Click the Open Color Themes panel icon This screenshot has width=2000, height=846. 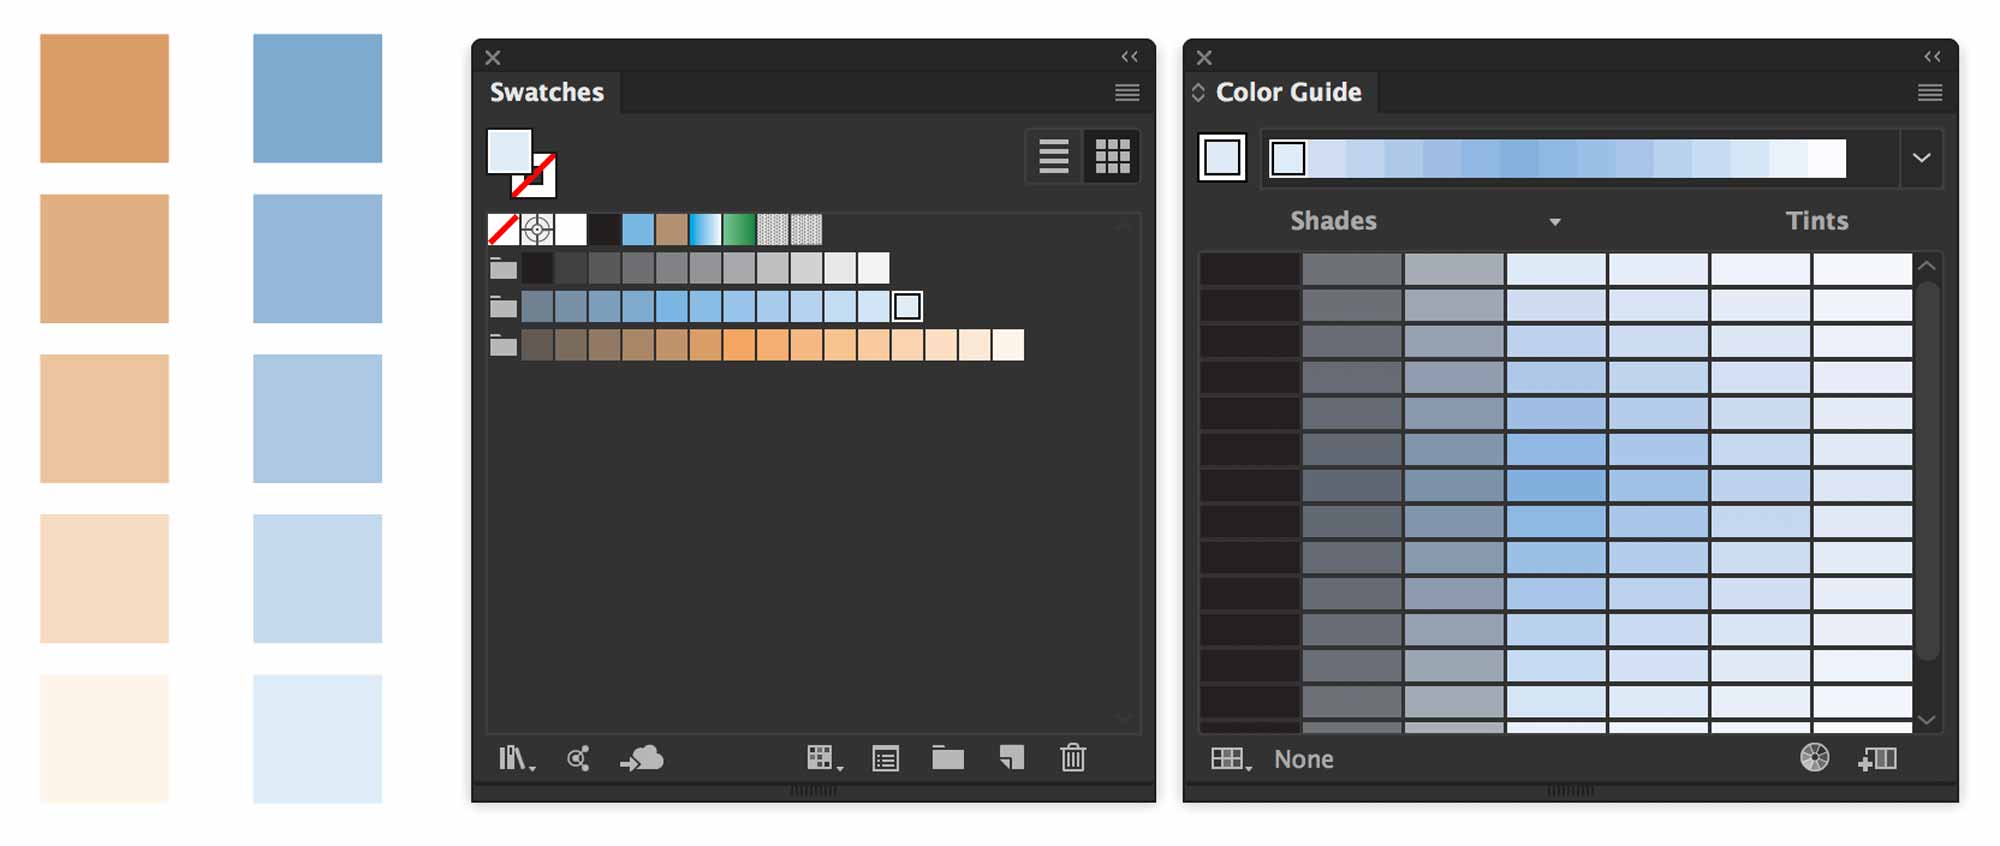pos(578,759)
